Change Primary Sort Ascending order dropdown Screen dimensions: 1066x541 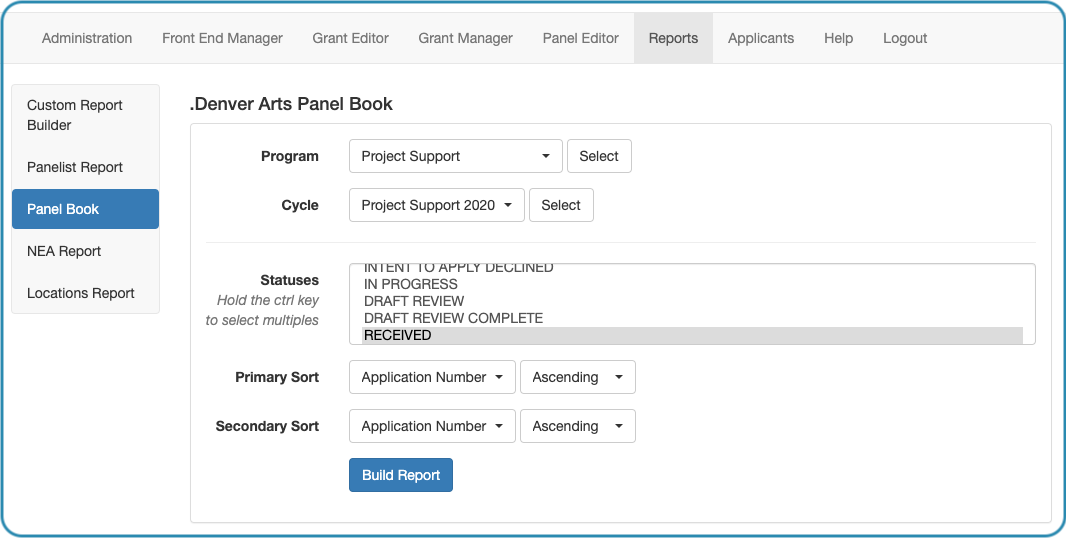[x=578, y=377]
